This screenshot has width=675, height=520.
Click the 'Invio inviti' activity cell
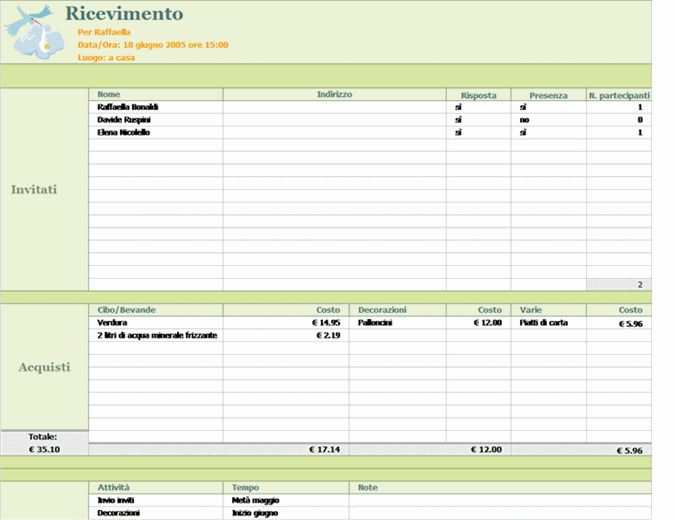[116, 500]
